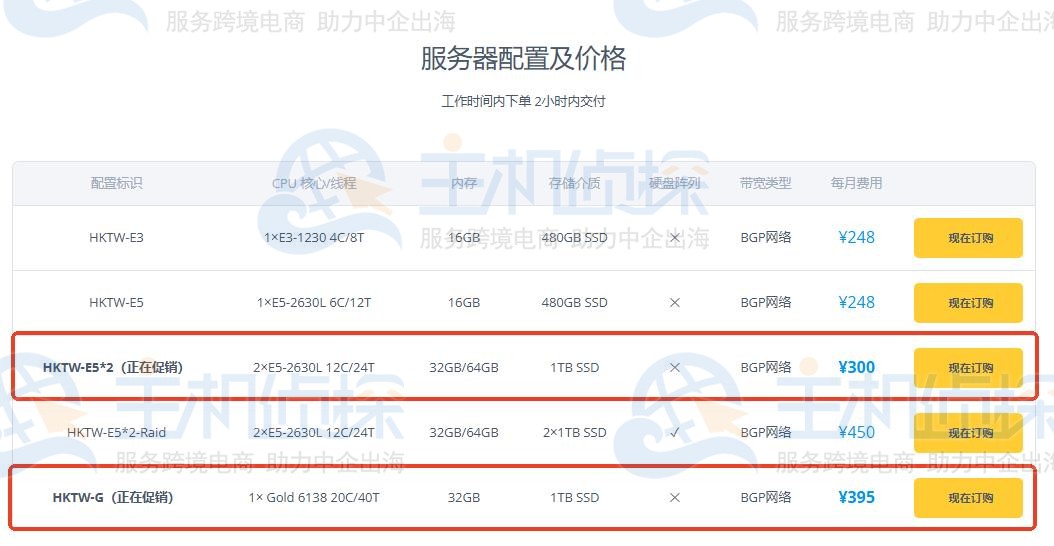Click the 2×1TB SSD storage cell
Image resolution: width=1054 pixels, height=546 pixels.
[x=574, y=433]
